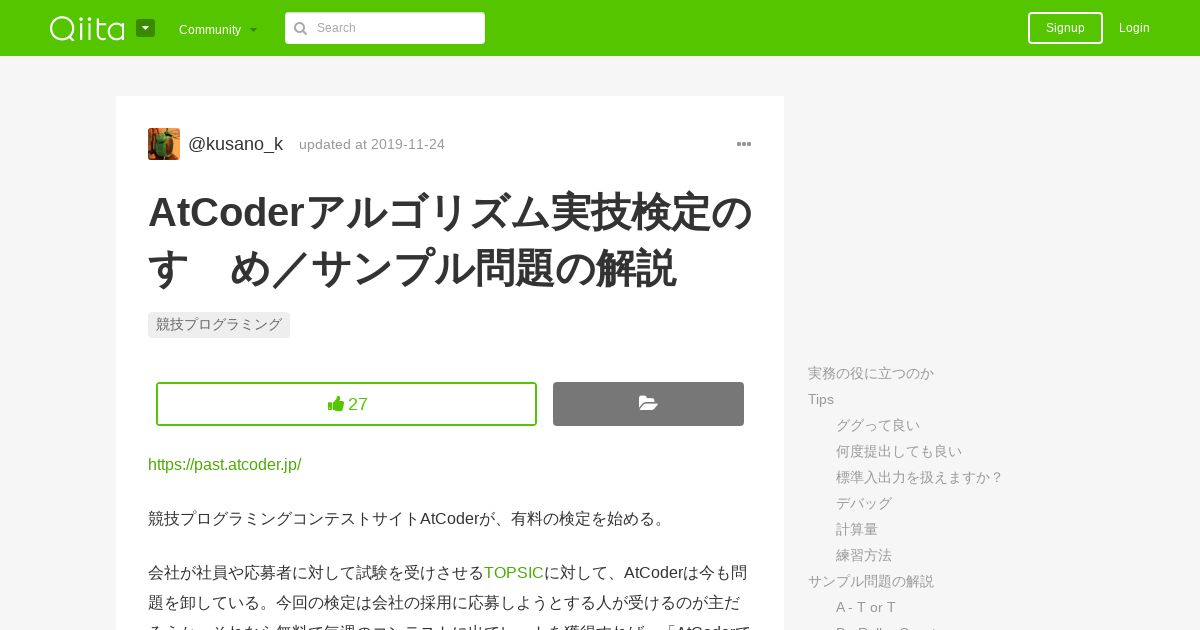Open the dropdown arrow beside Qiita logo

point(145,28)
